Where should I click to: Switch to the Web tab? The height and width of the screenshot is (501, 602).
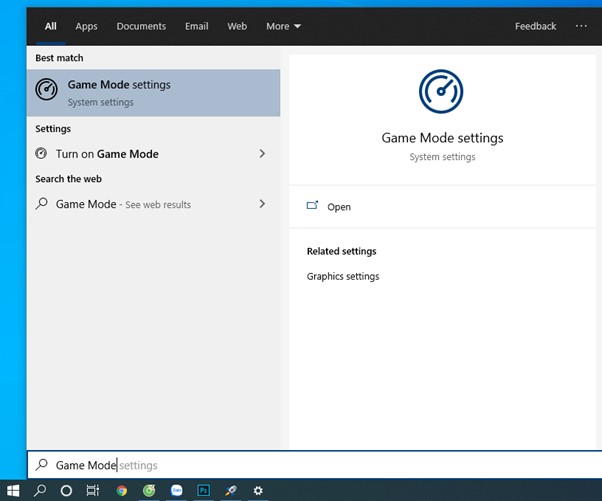coord(237,26)
